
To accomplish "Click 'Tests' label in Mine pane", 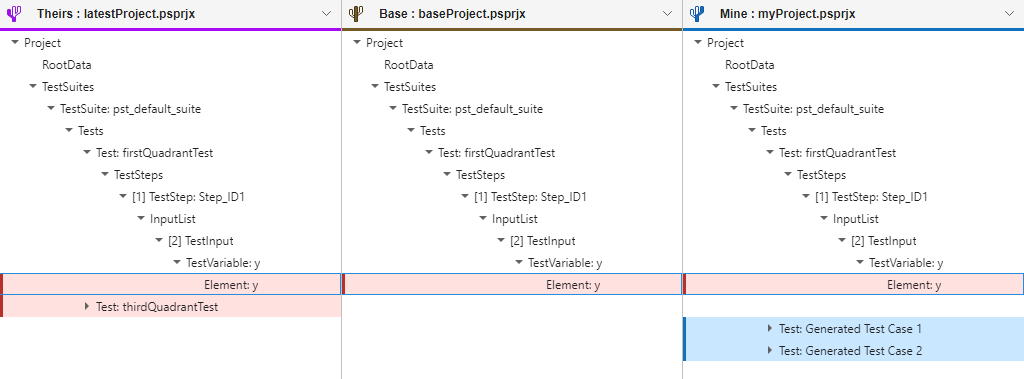I will (x=773, y=131).
